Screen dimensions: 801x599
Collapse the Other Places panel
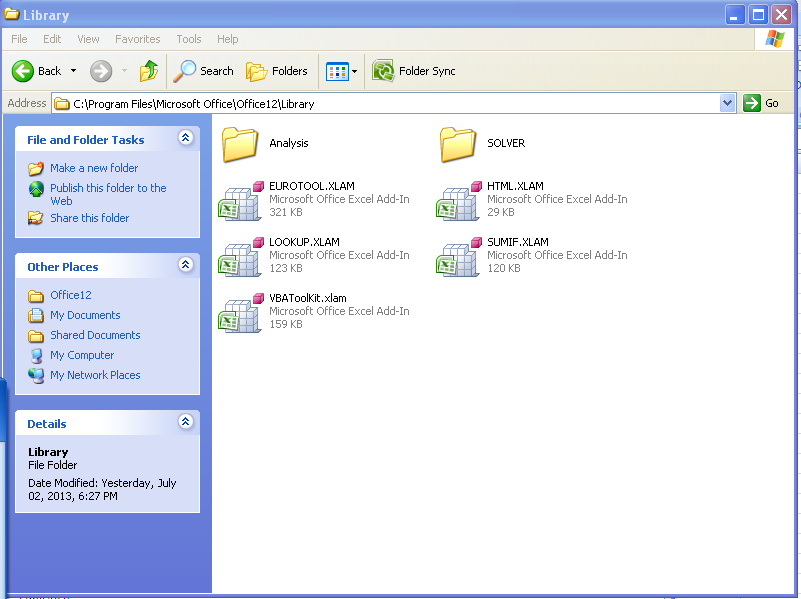[185, 265]
